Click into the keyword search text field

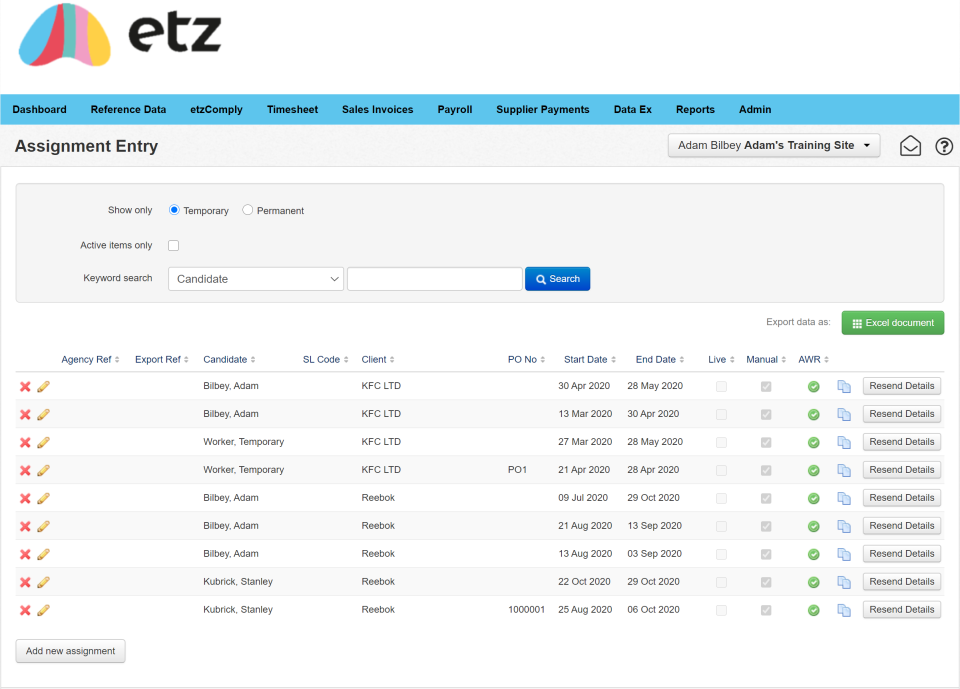coord(435,279)
